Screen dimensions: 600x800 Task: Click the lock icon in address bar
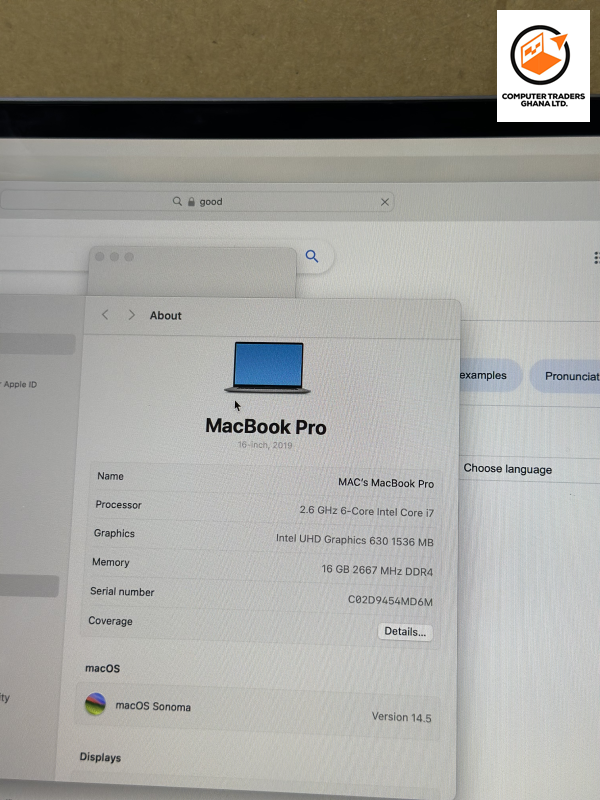191,202
